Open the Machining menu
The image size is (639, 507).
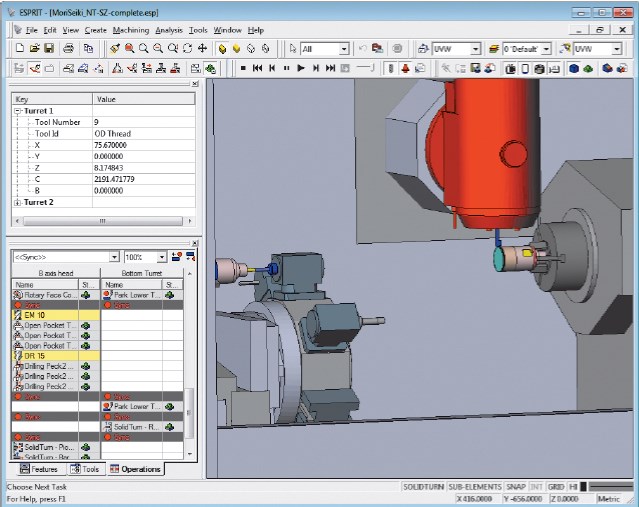[x=130, y=30]
